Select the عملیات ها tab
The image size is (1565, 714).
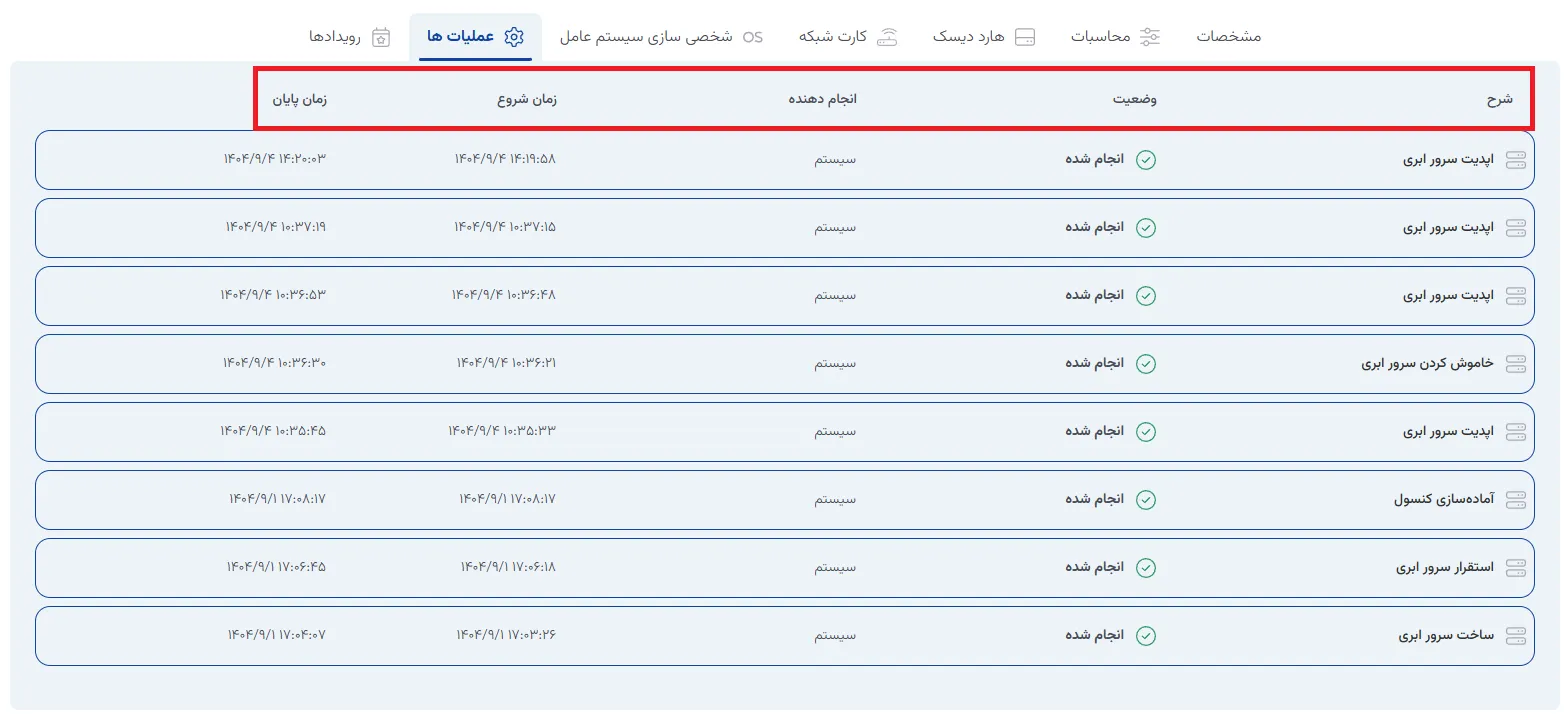click(476, 37)
